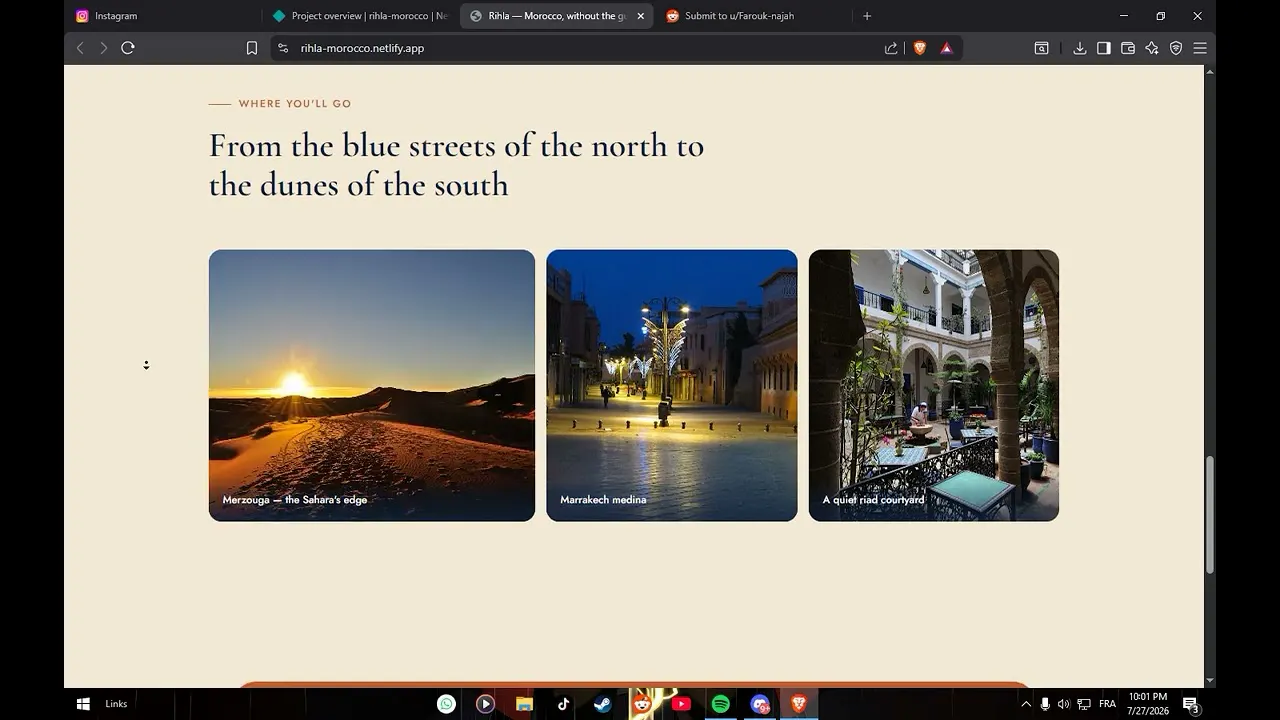Open the quiet riad courtyard photo card
This screenshot has height=720, width=1280.
coord(934,385)
